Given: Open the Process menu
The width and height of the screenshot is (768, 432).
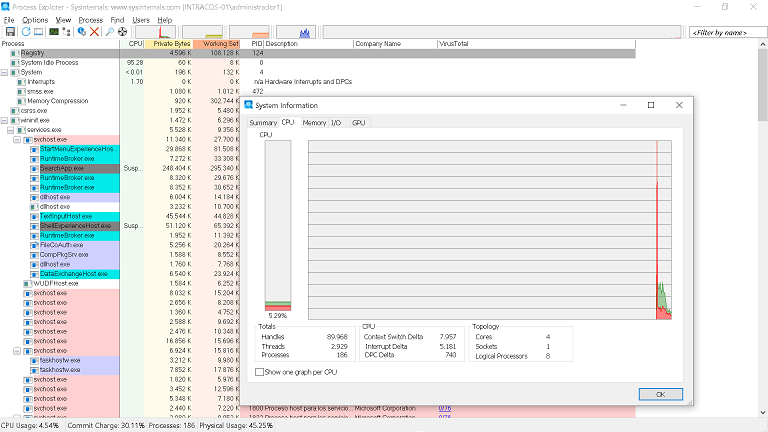Looking at the screenshot, I should pos(91,20).
